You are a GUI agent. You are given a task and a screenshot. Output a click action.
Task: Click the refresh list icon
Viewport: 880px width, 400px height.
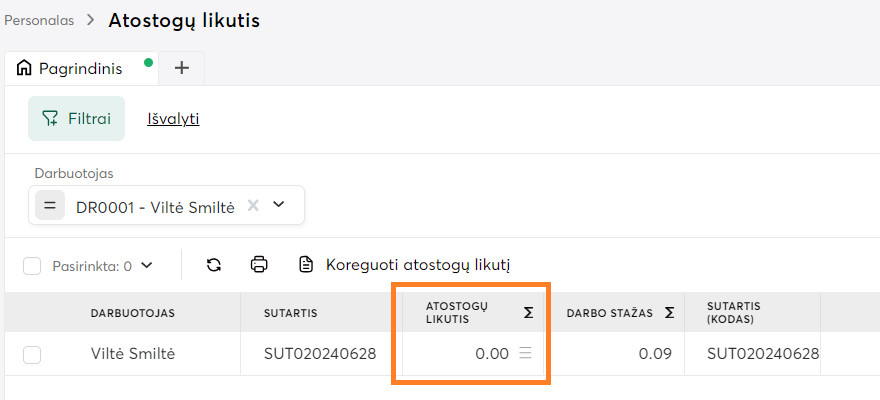tap(213, 265)
